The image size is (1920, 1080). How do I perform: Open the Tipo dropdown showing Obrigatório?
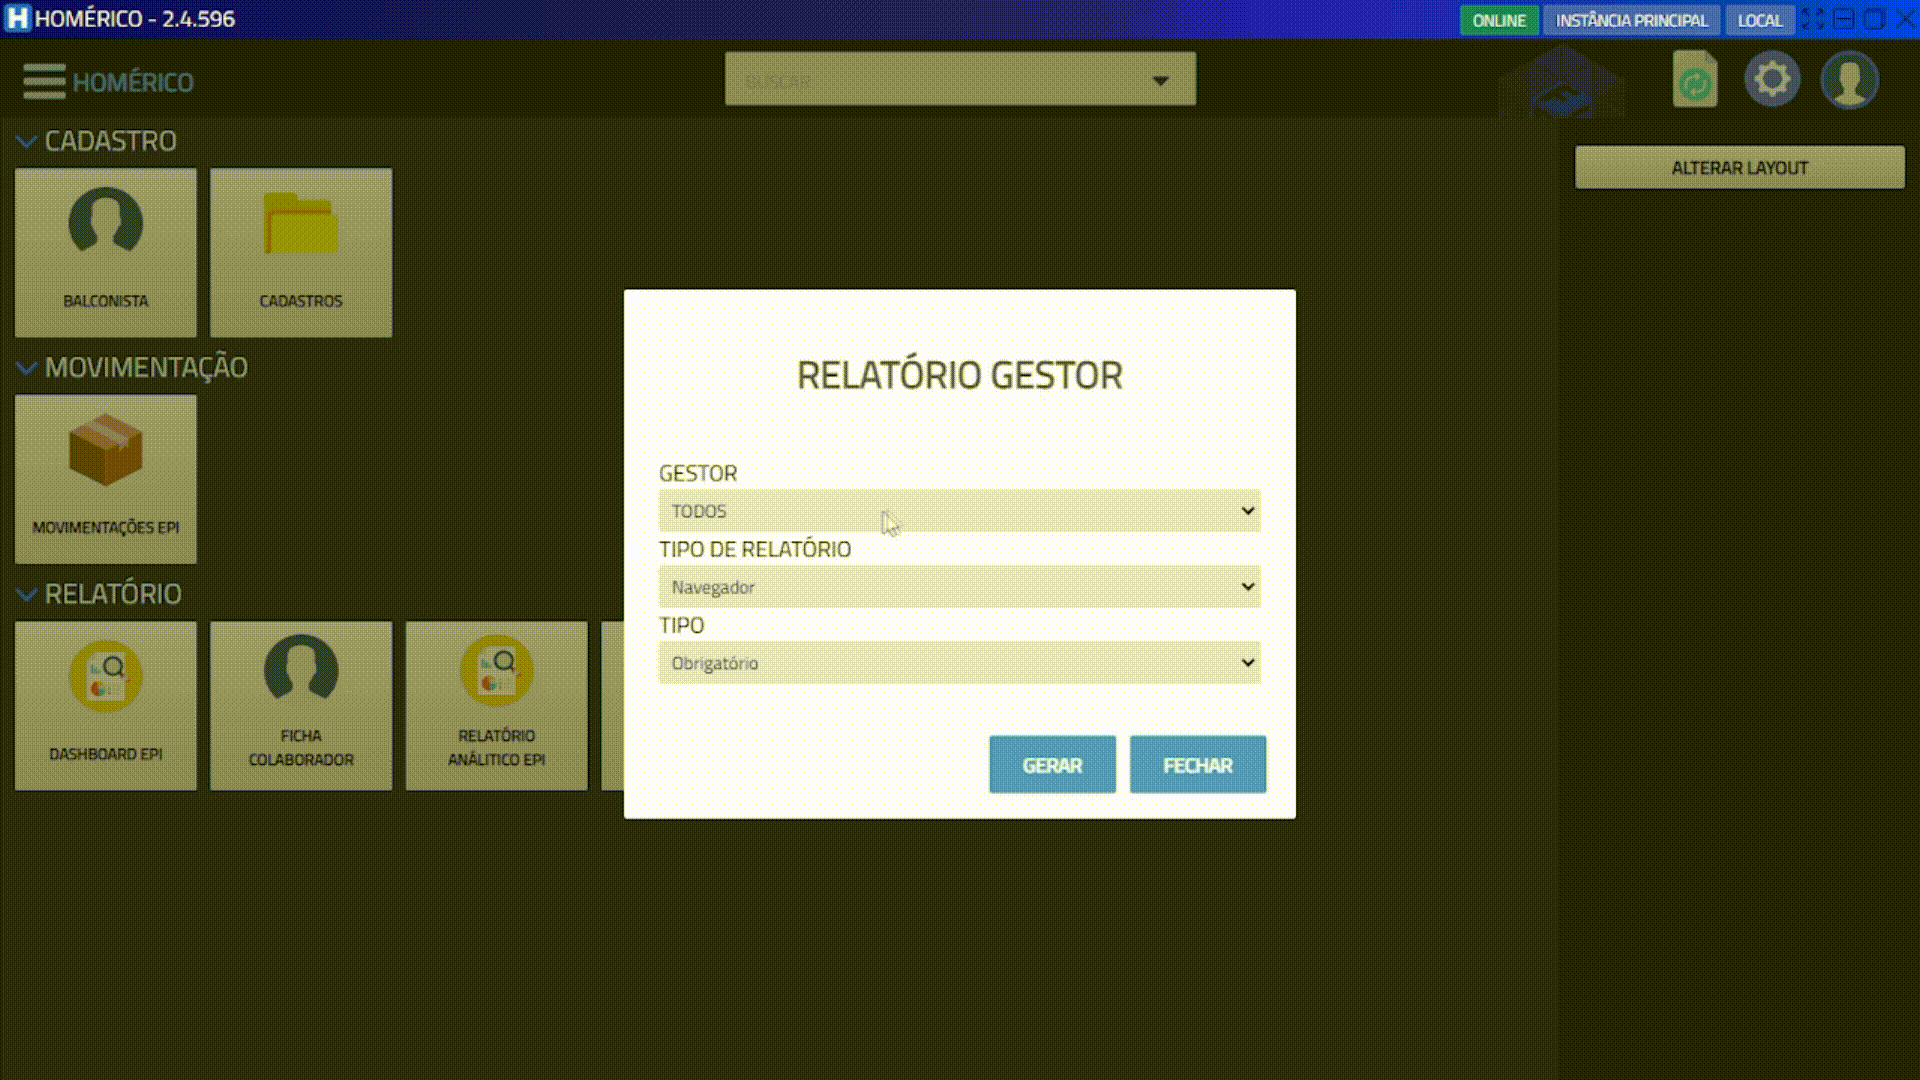959,663
